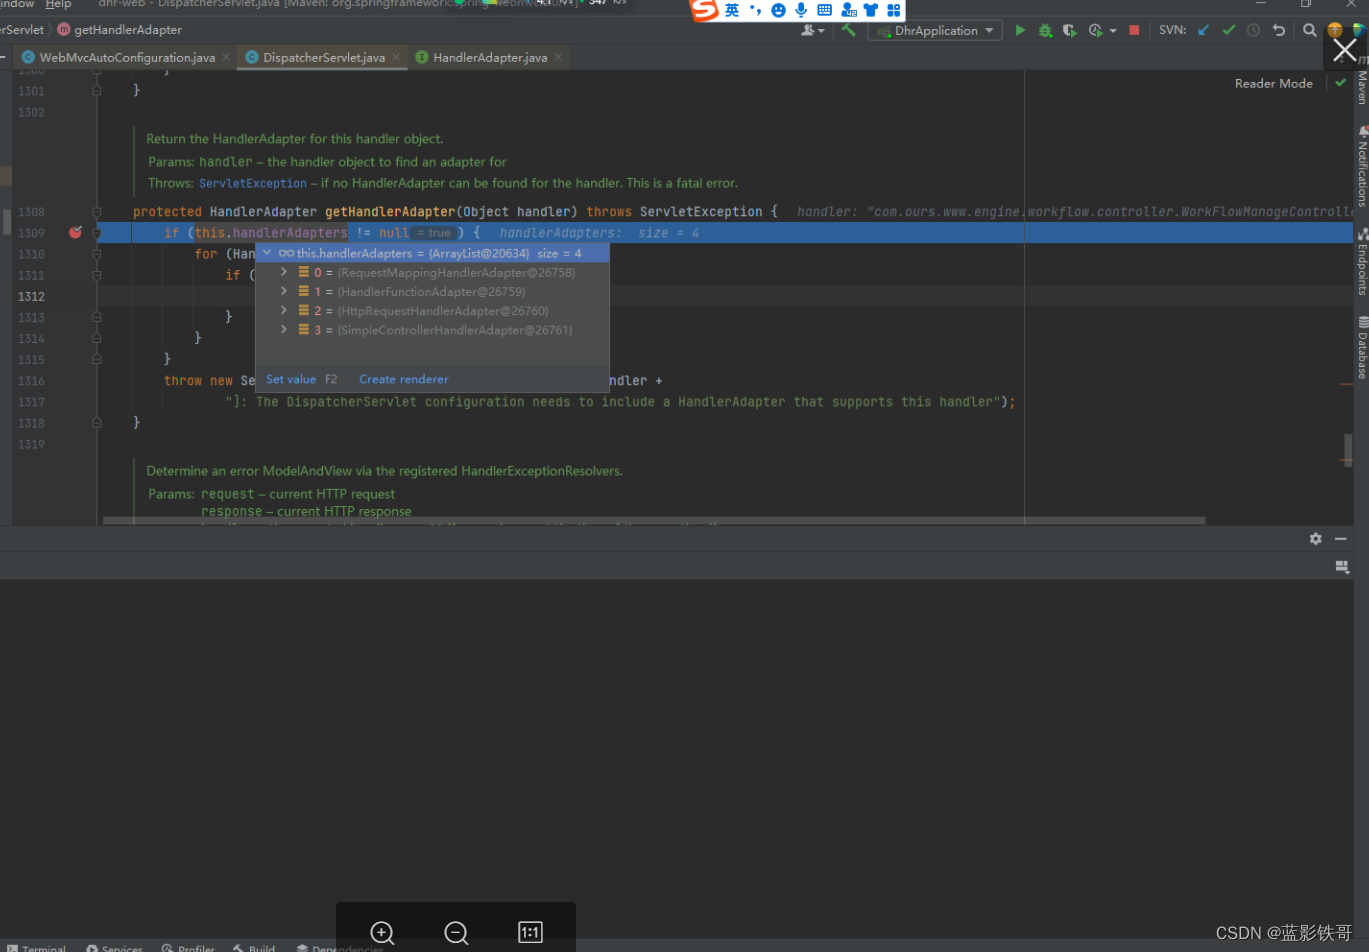Expand entry 1 HandlerFunctionAdapter
Screen dimensions: 1369x952
(x=284, y=291)
